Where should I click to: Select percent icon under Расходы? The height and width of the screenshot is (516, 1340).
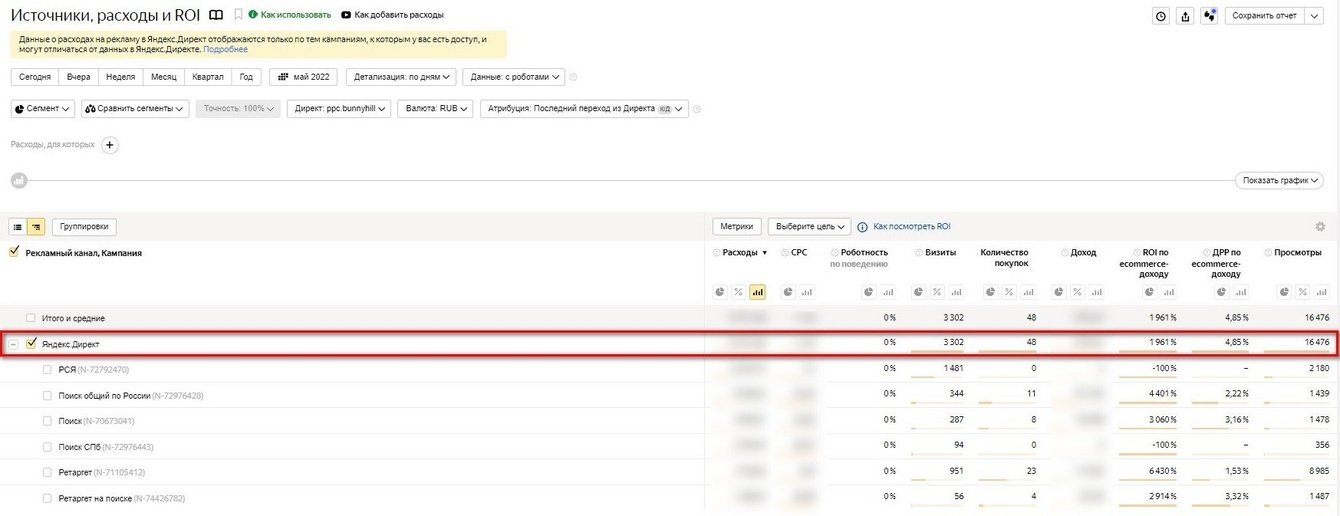738,292
